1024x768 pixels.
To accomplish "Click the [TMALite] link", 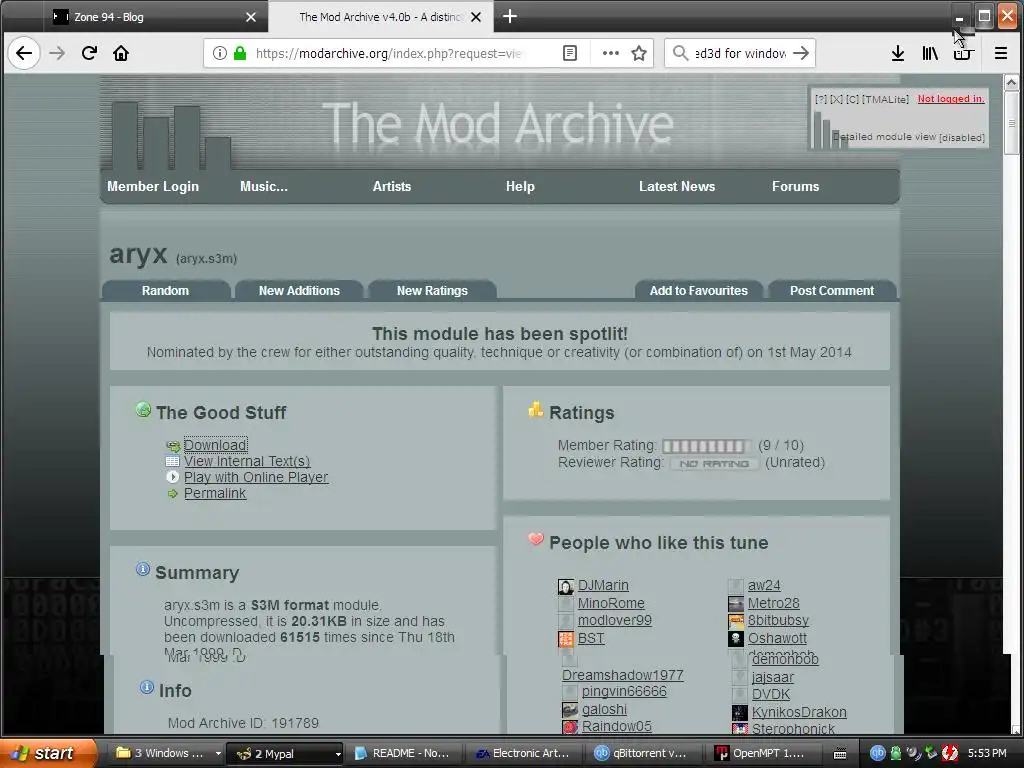I will 886,99.
